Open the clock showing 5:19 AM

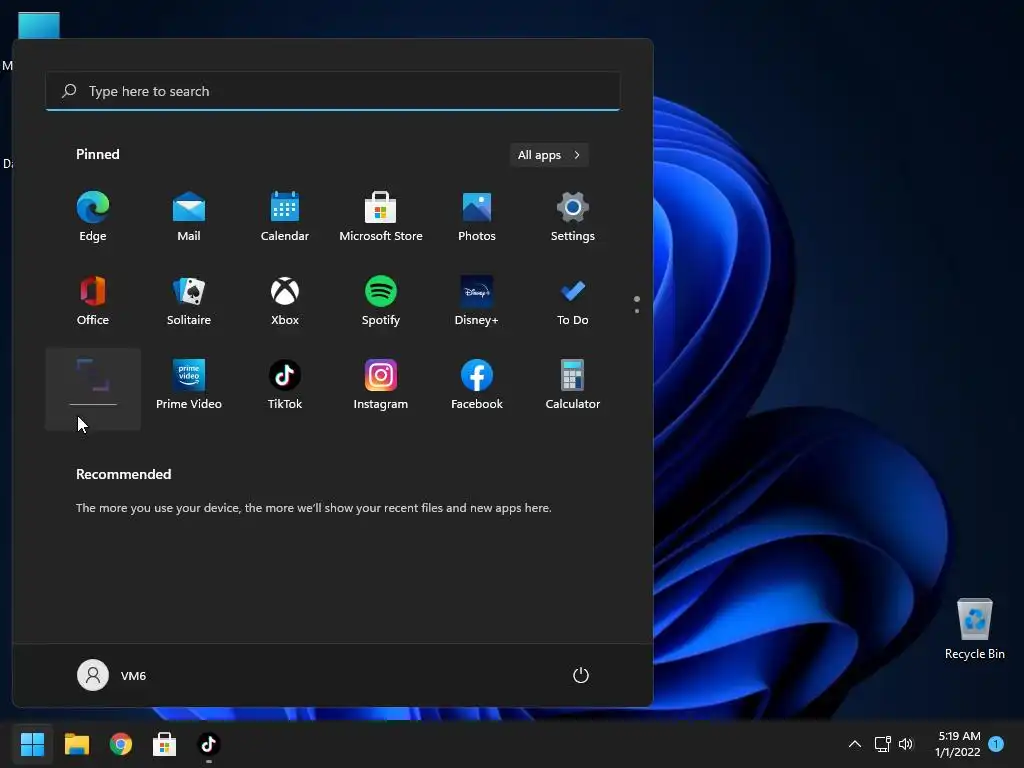958,744
